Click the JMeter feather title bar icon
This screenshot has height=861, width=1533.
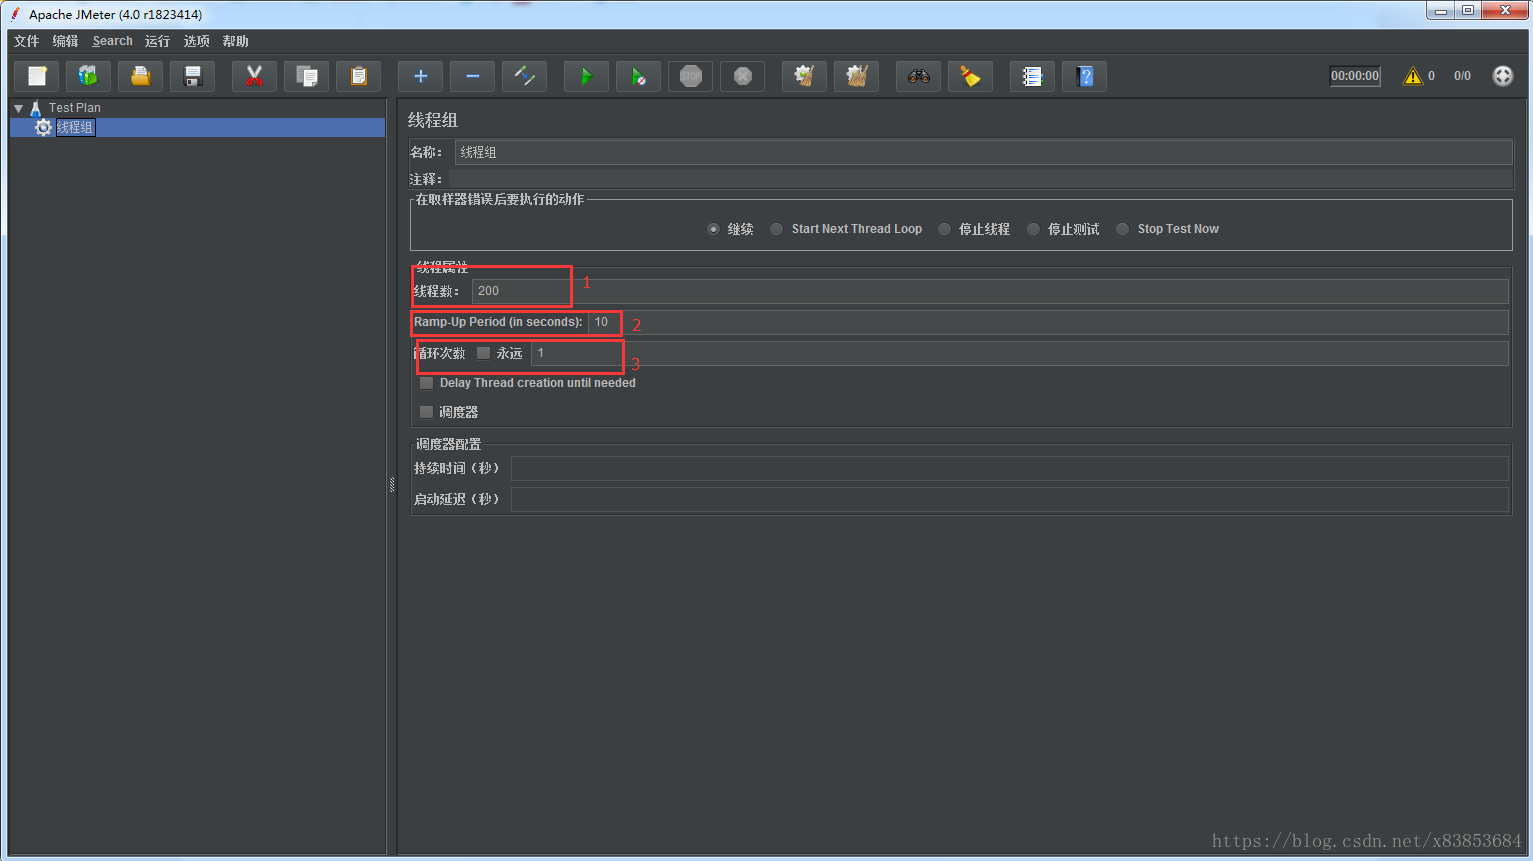click(x=15, y=14)
